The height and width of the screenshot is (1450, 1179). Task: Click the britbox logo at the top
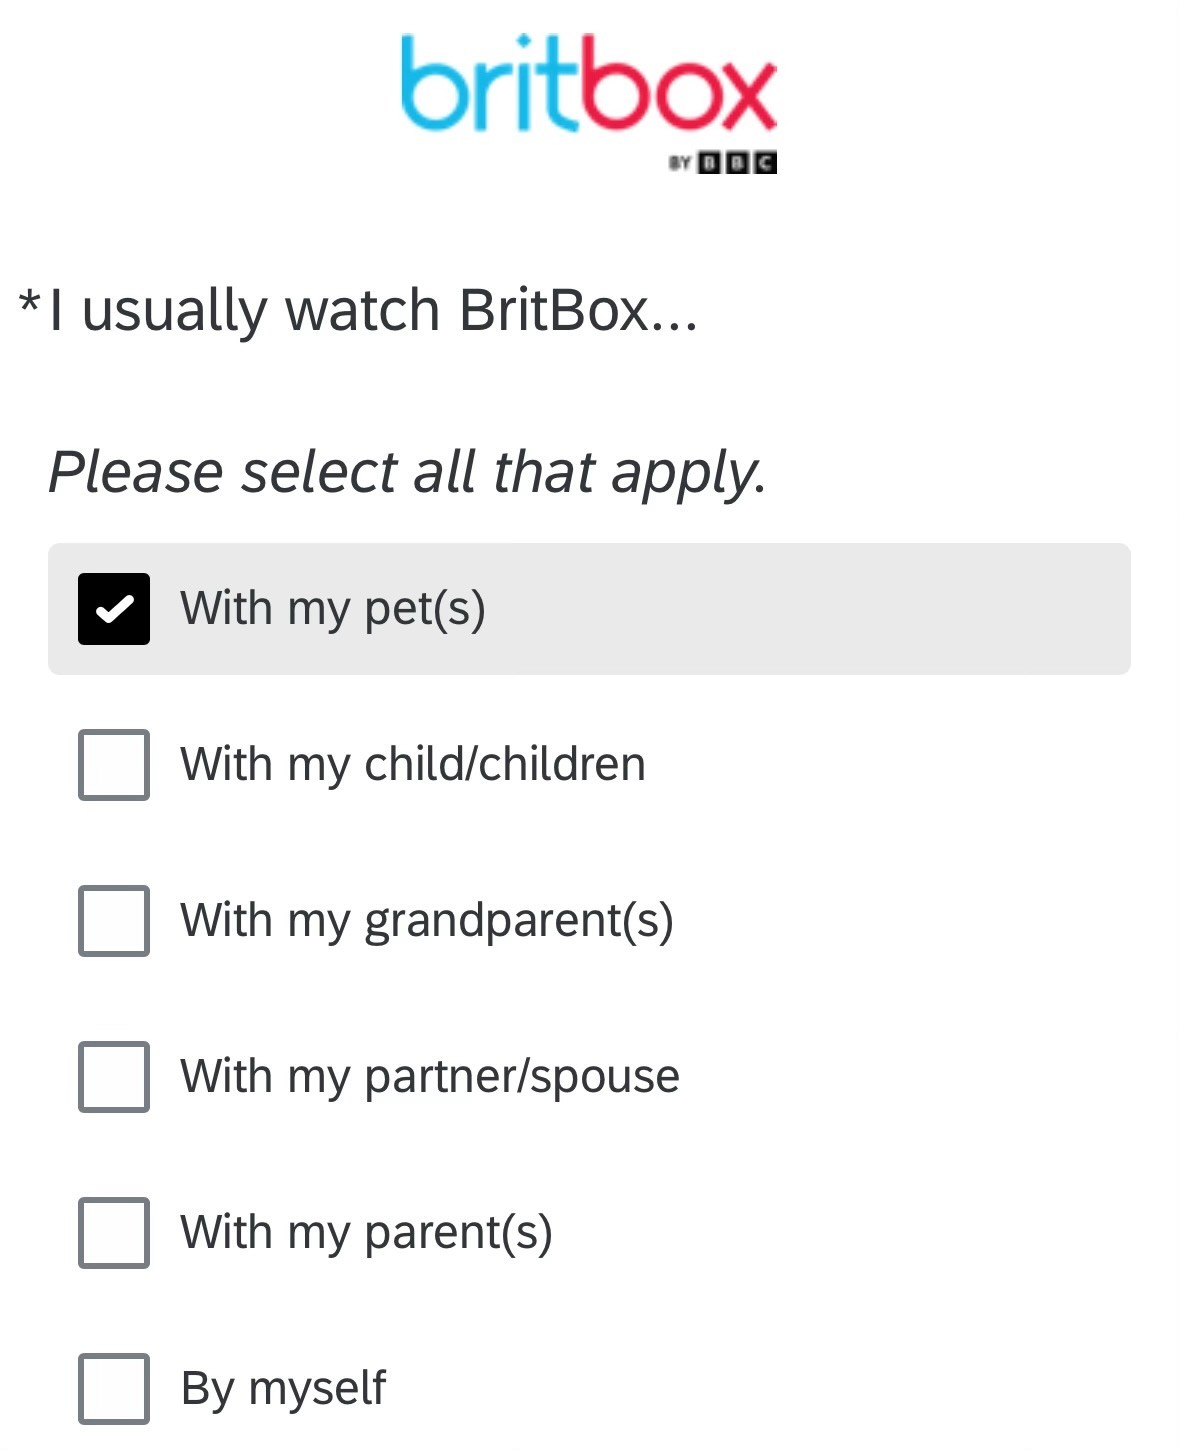[x=588, y=84]
